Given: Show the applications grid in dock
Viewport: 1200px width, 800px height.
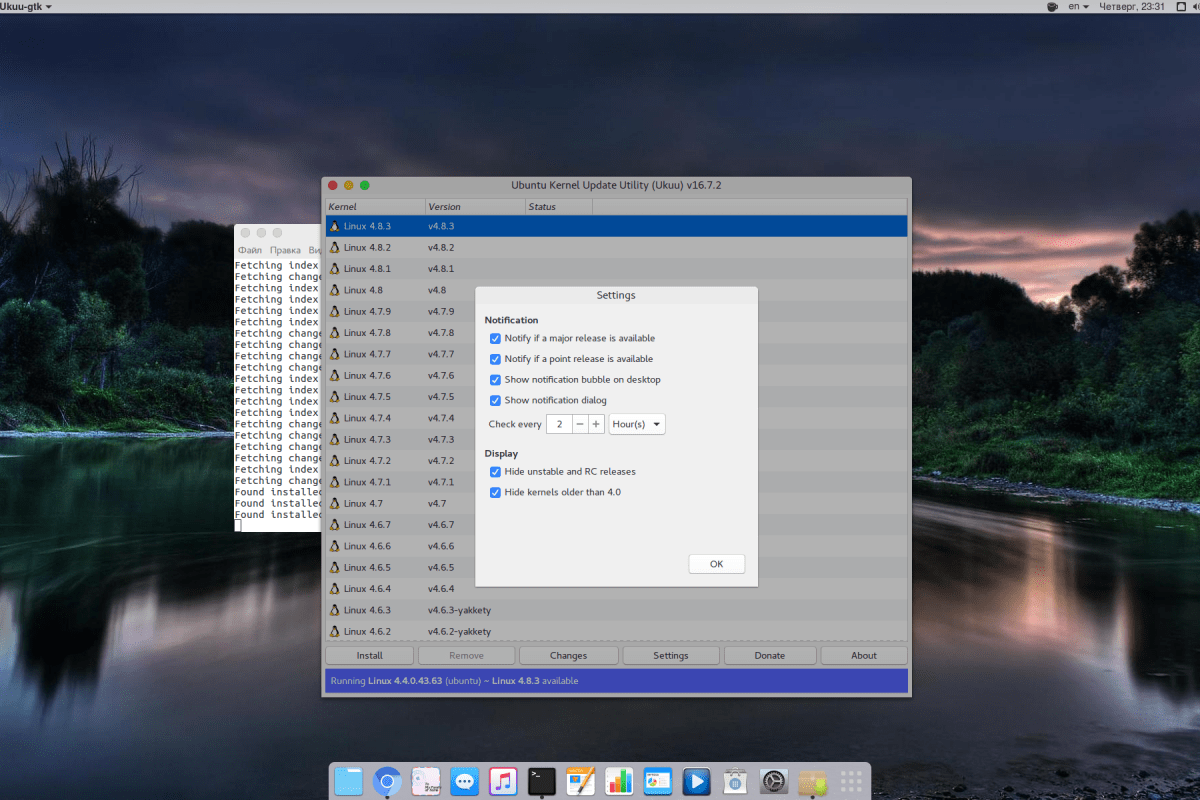Looking at the screenshot, I should (x=851, y=781).
